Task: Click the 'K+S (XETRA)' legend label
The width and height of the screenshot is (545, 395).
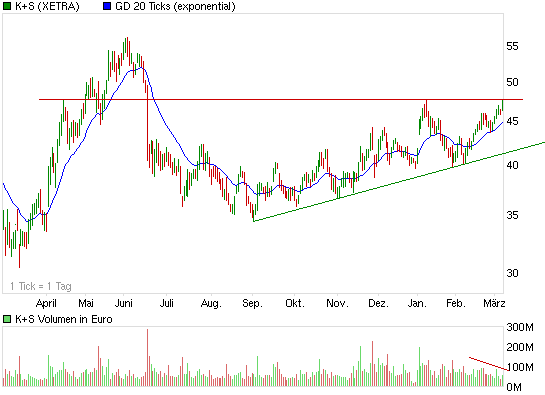Action: pos(47,6)
